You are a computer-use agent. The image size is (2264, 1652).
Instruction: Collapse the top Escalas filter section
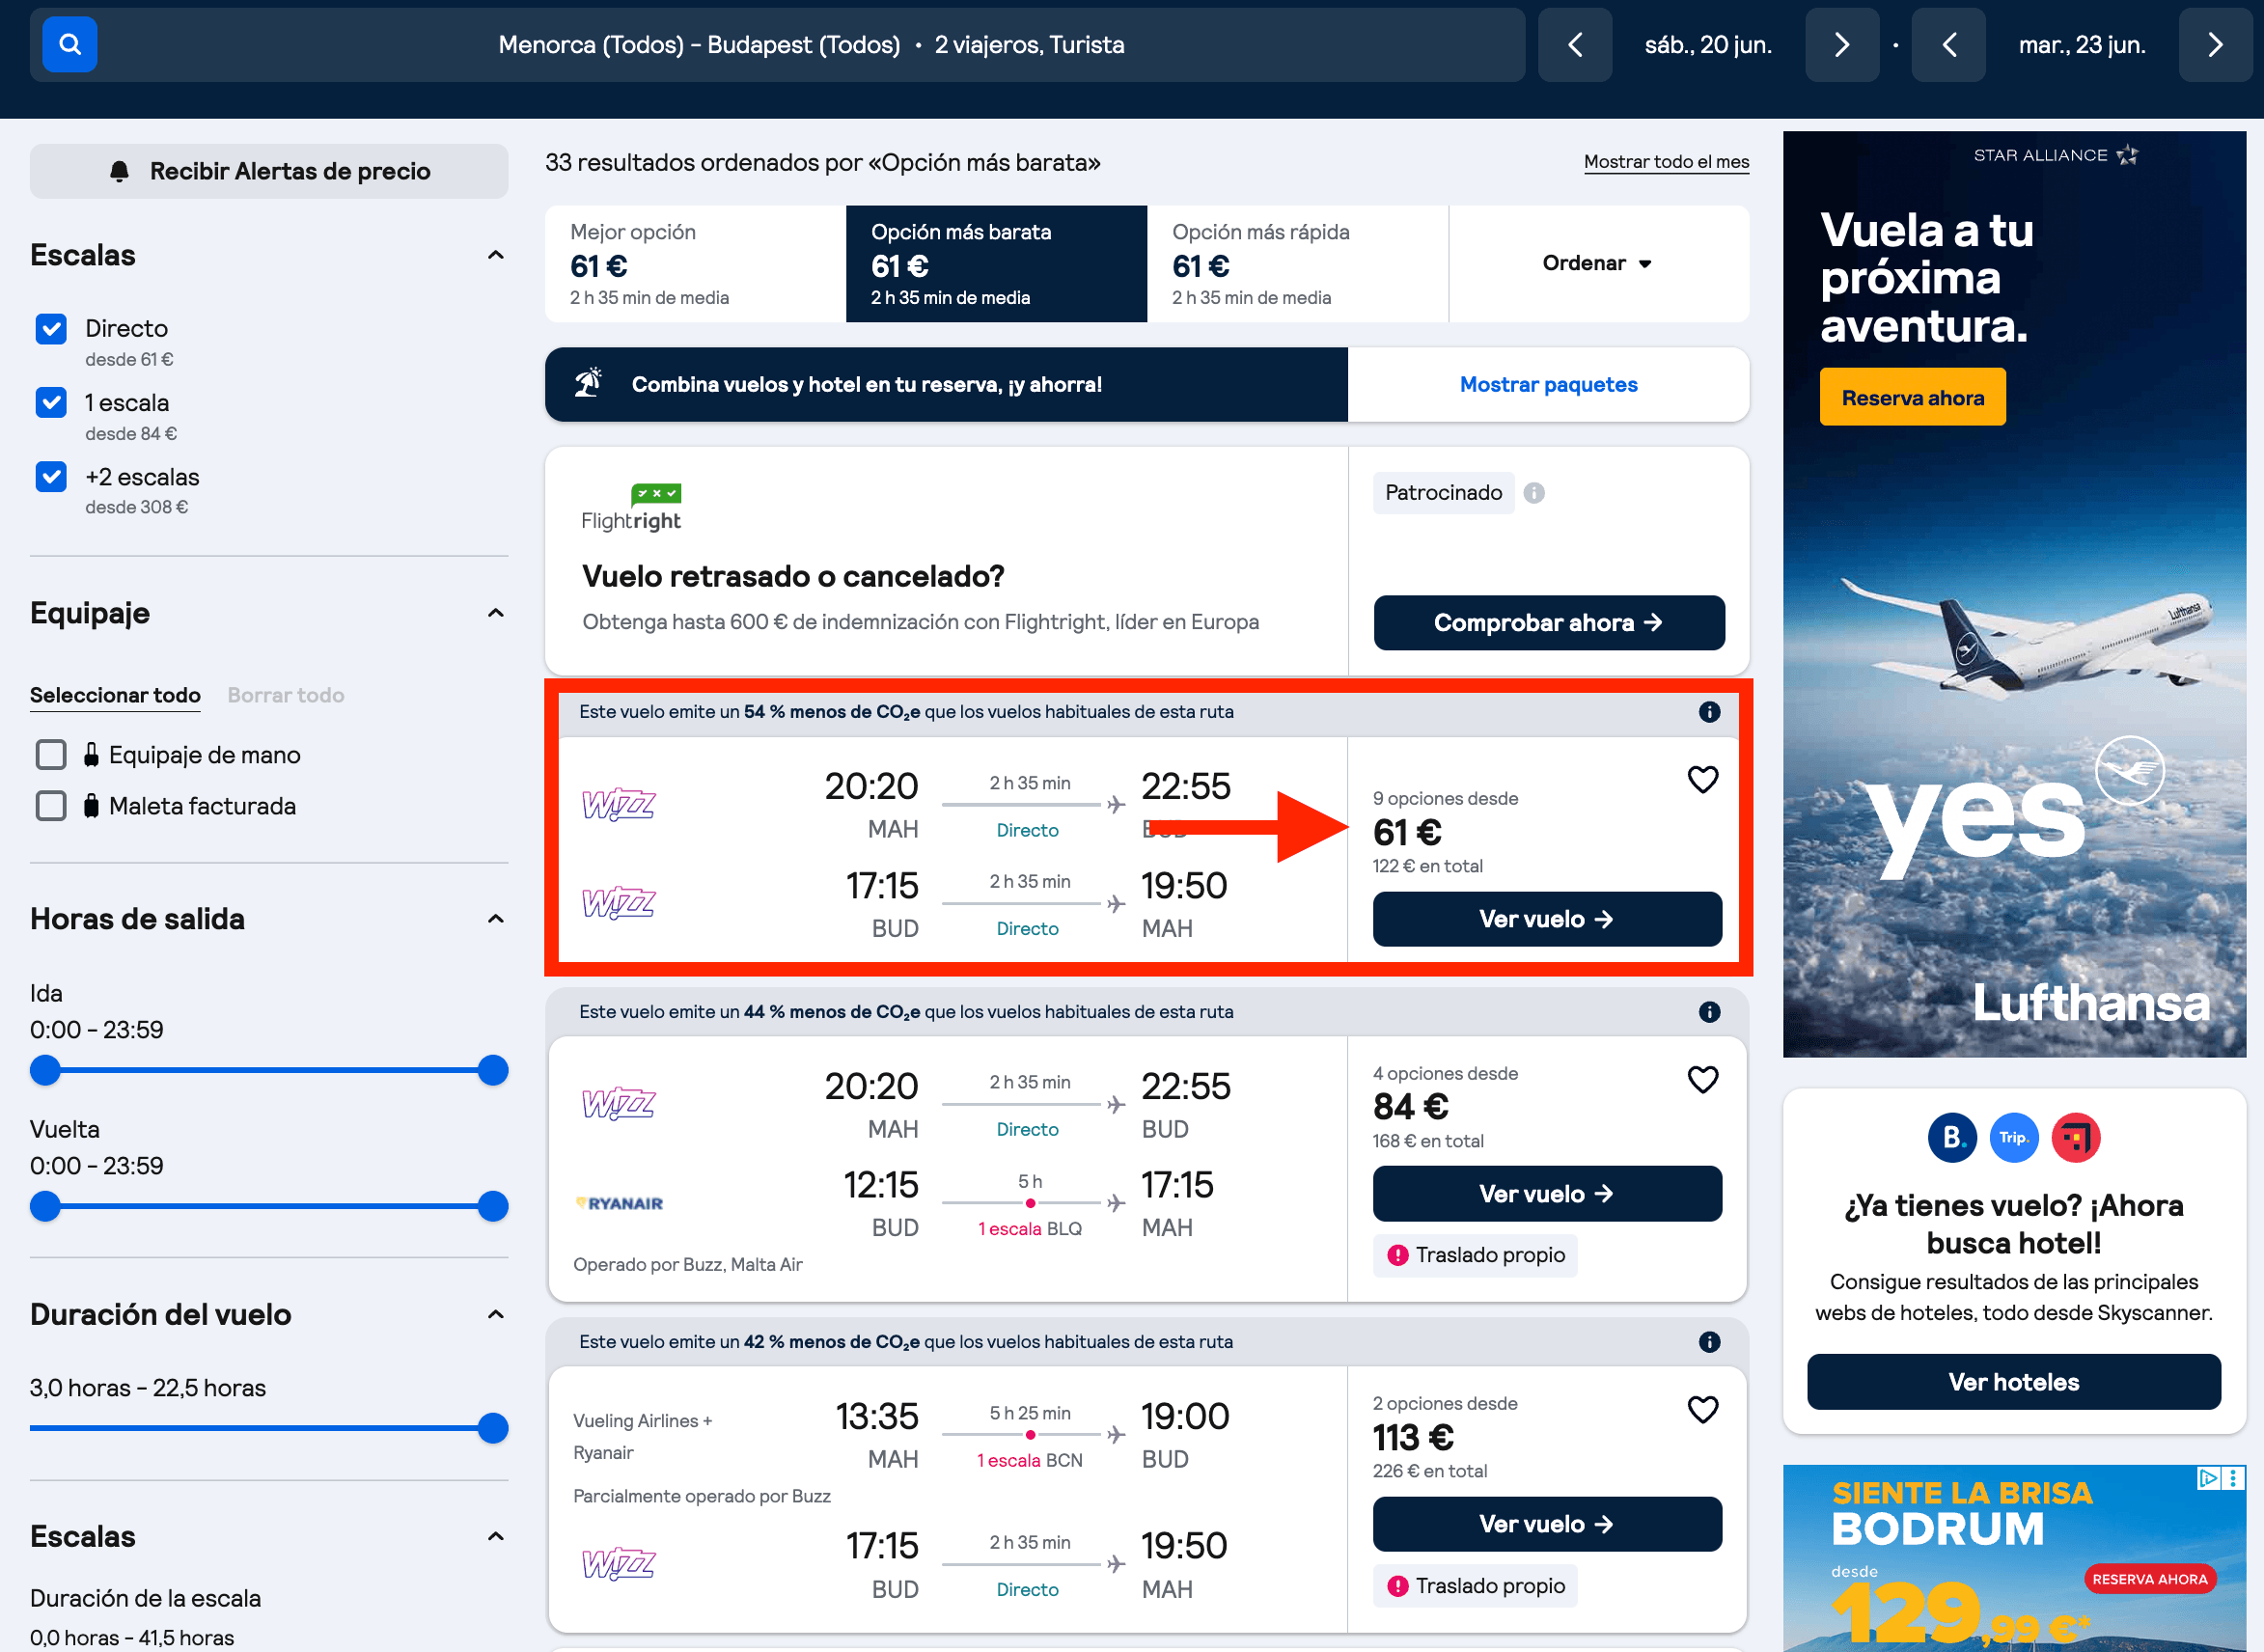click(x=495, y=255)
